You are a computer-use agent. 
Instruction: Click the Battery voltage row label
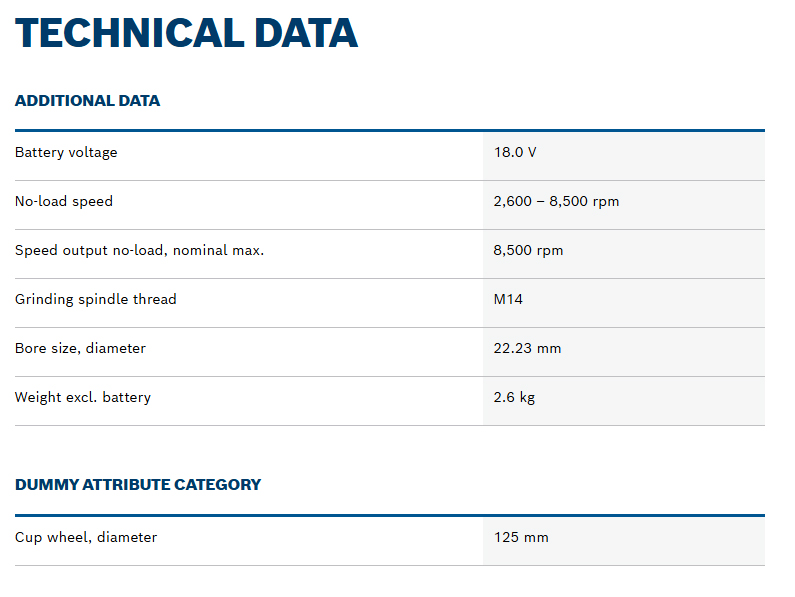[66, 153]
